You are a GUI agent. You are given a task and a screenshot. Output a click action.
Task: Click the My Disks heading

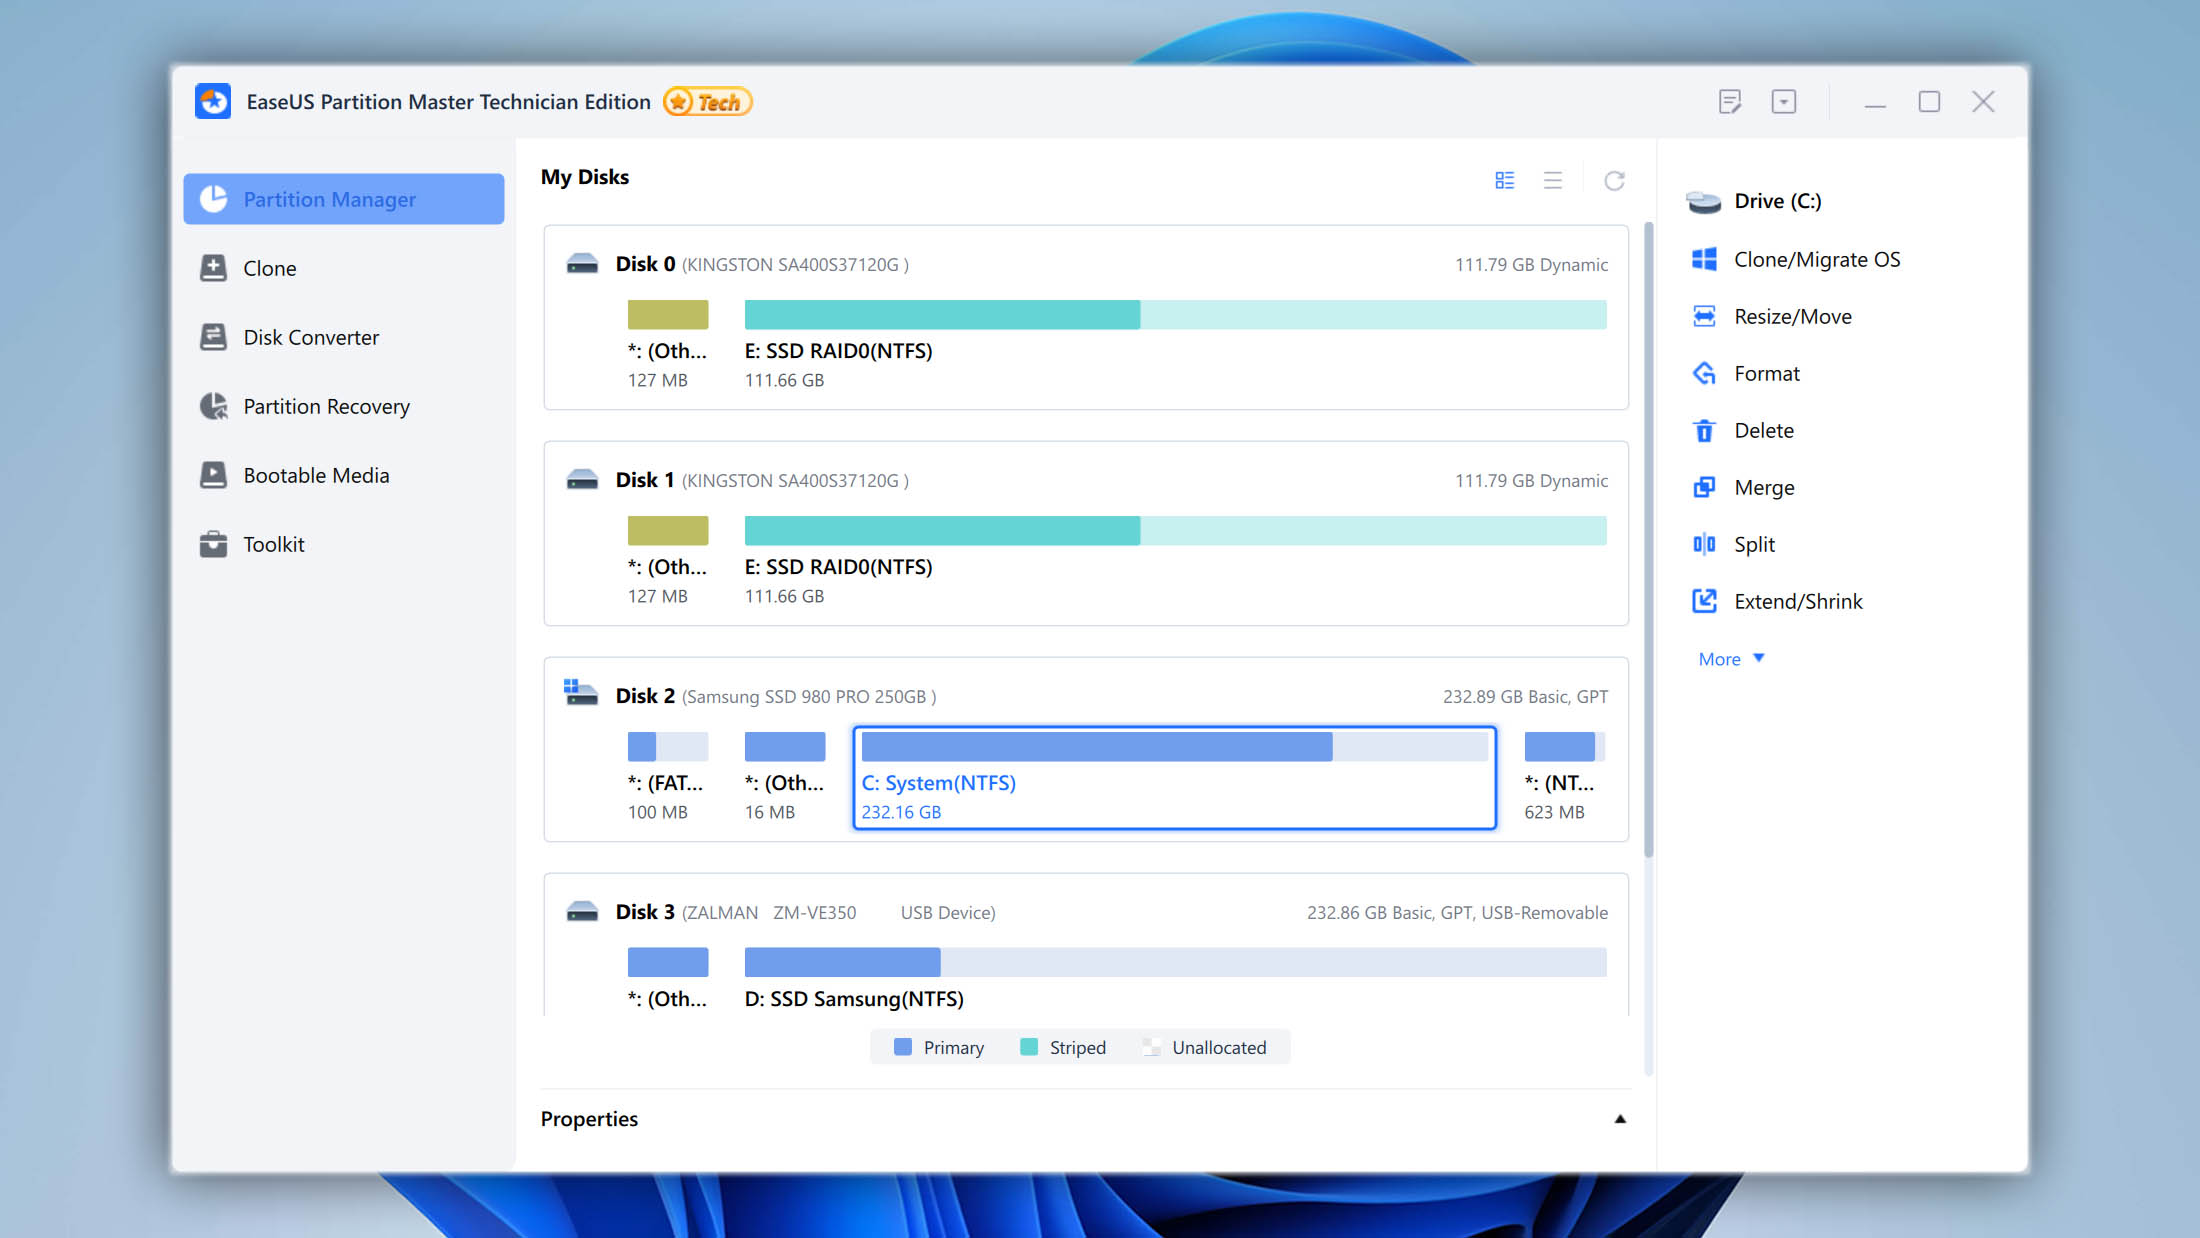point(585,177)
